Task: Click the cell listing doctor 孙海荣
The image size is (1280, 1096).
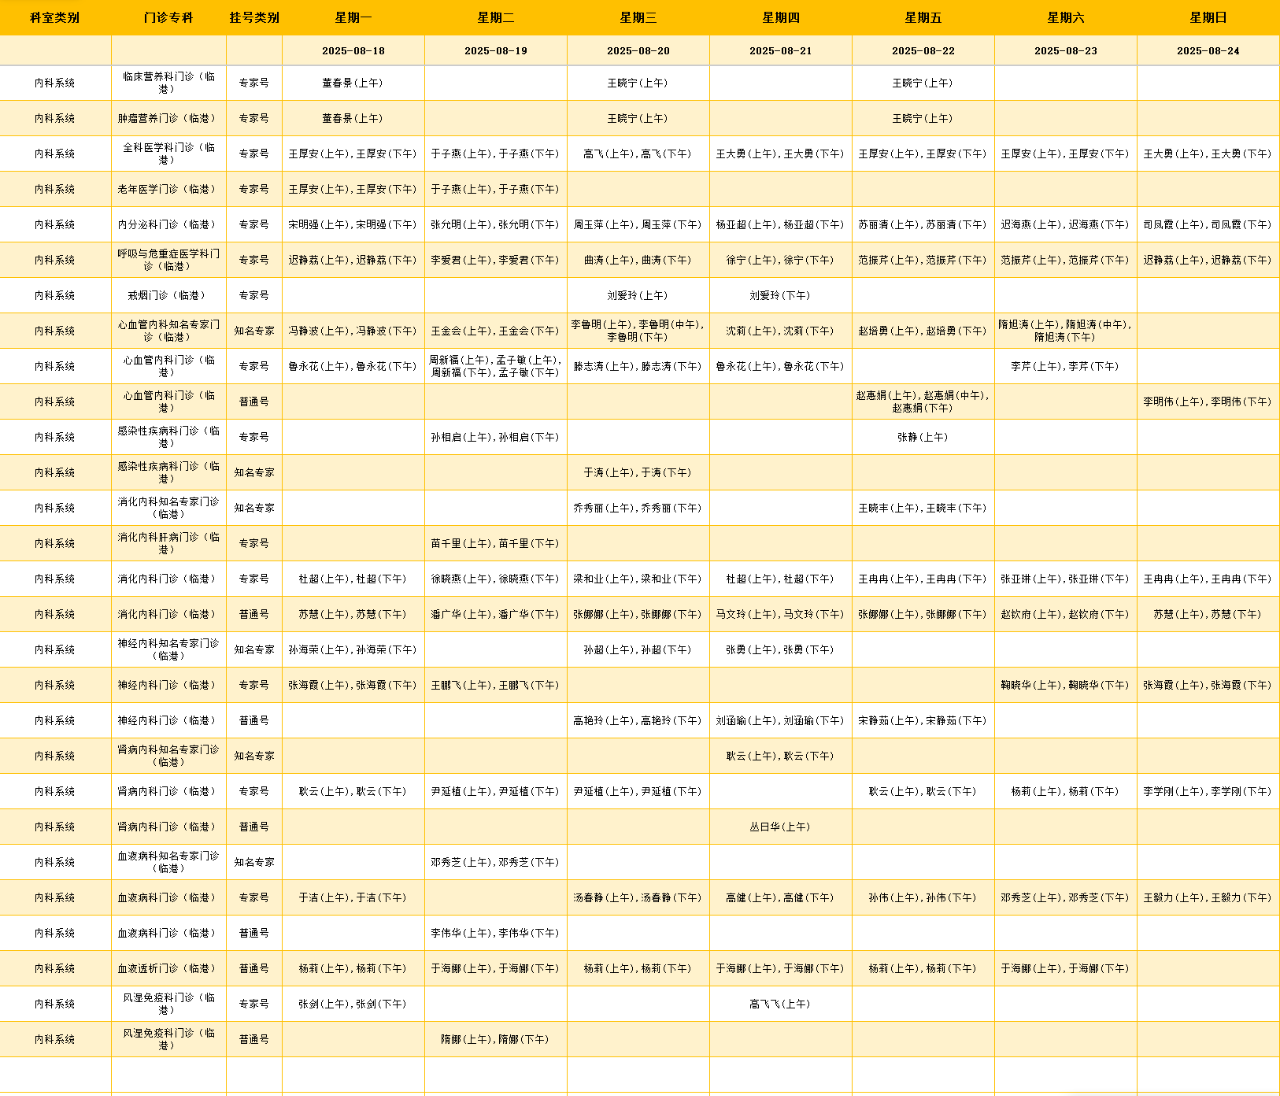Action: (353, 650)
